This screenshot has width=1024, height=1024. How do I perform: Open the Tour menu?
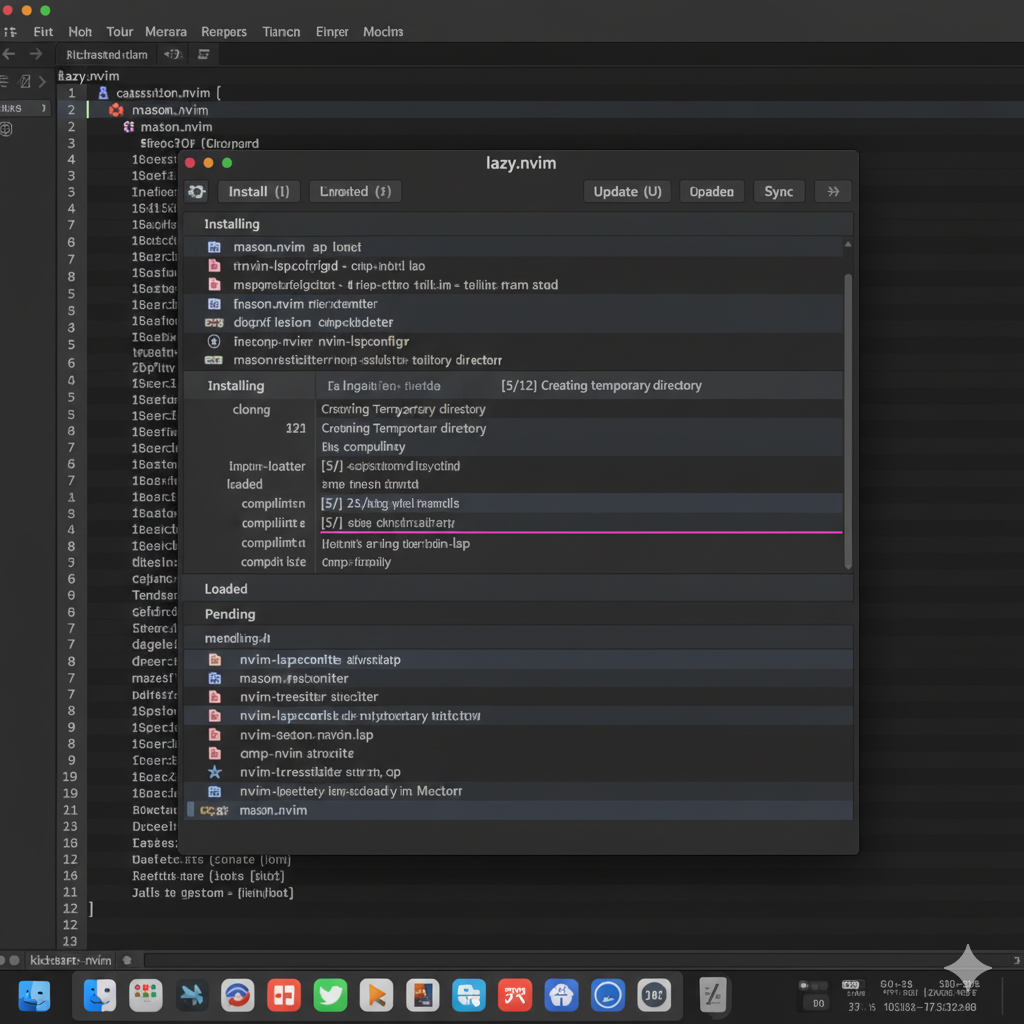pos(119,31)
